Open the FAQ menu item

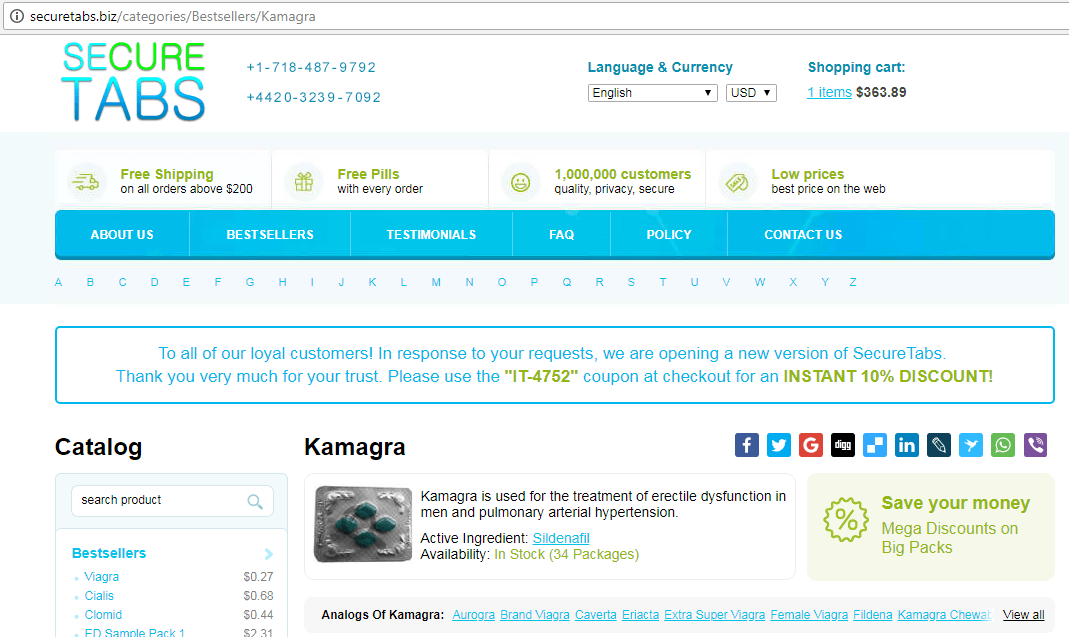coord(562,235)
